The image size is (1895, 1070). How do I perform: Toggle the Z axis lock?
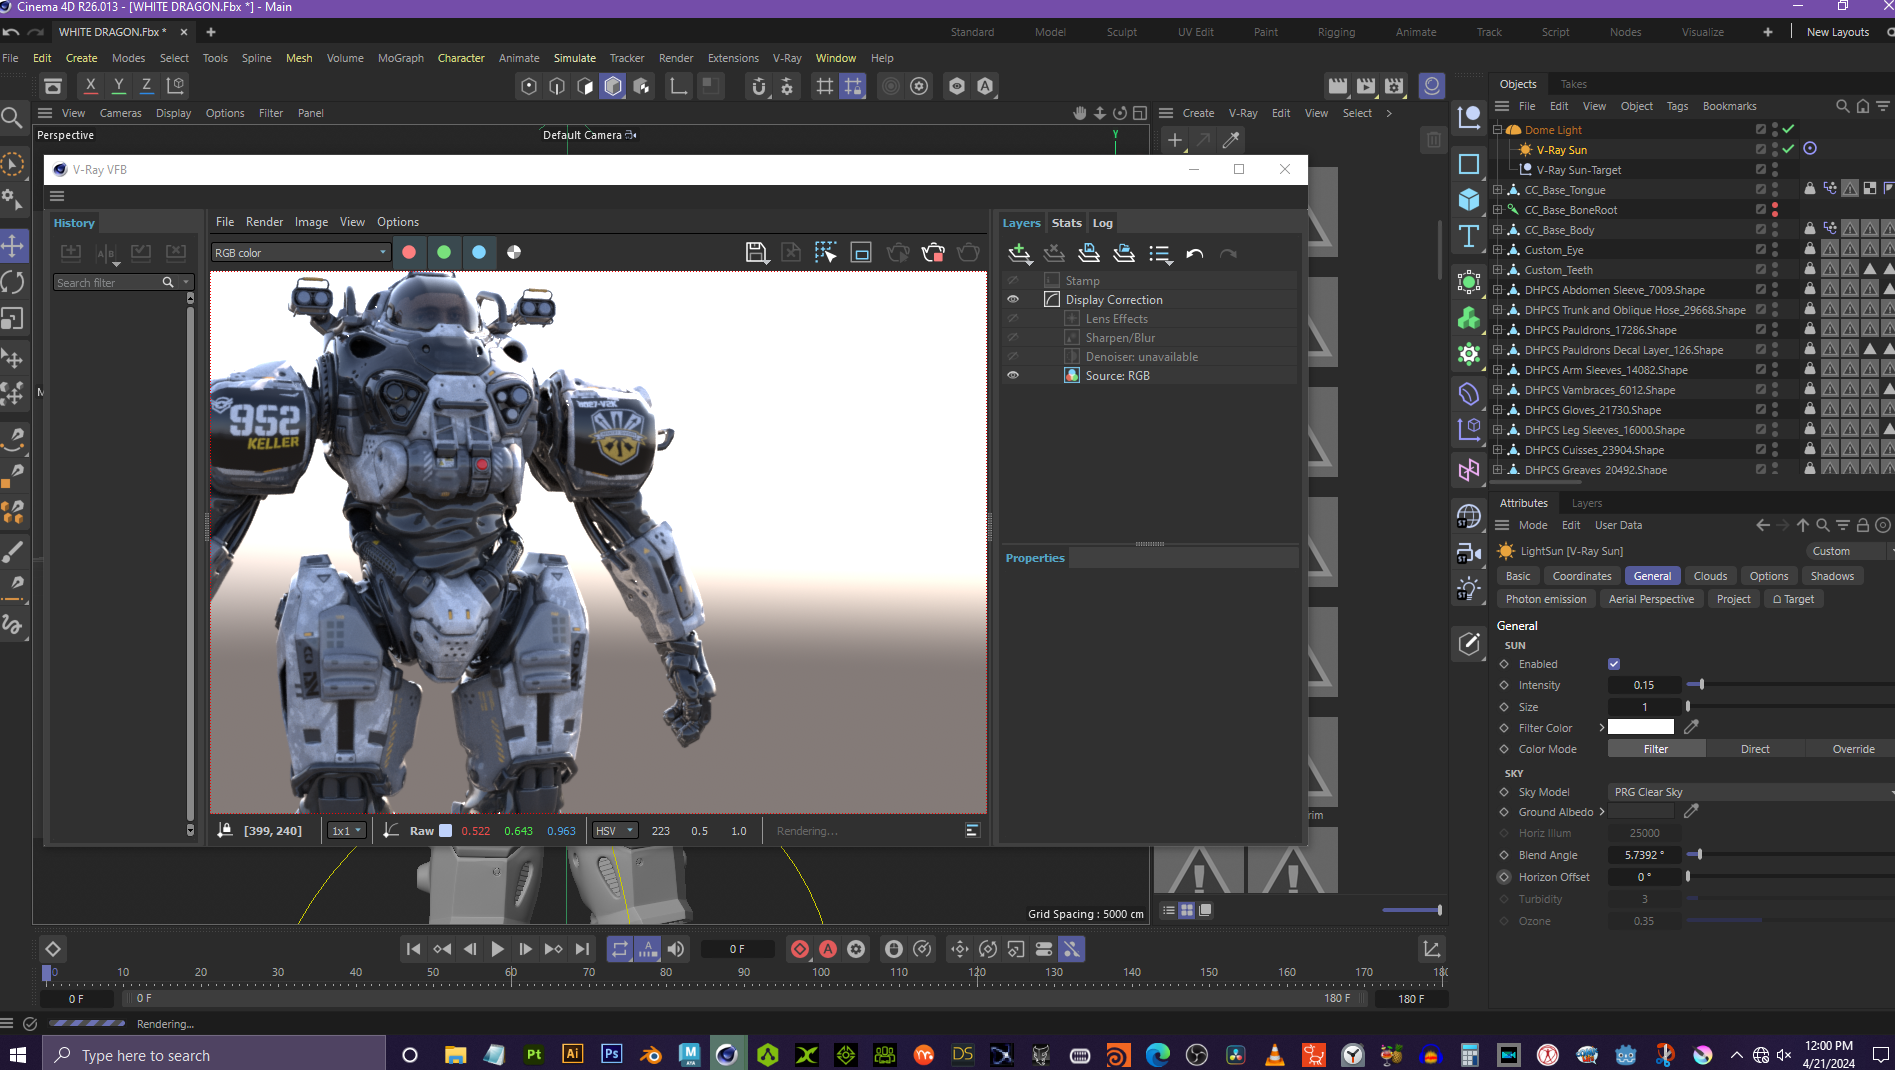[146, 86]
